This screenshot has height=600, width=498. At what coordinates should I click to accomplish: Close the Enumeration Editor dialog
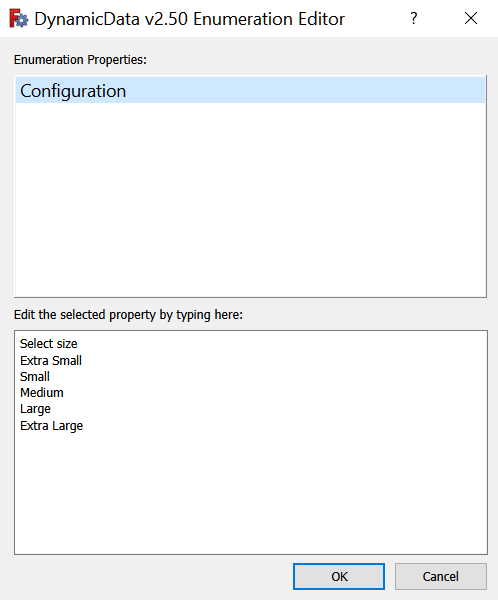(x=470, y=18)
